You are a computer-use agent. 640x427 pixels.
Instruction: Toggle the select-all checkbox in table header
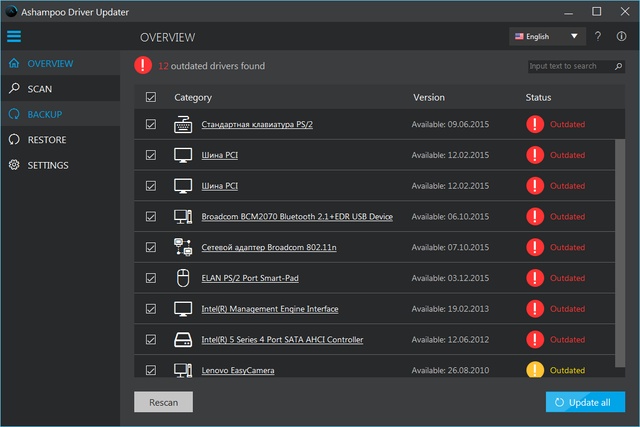[x=151, y=98]
